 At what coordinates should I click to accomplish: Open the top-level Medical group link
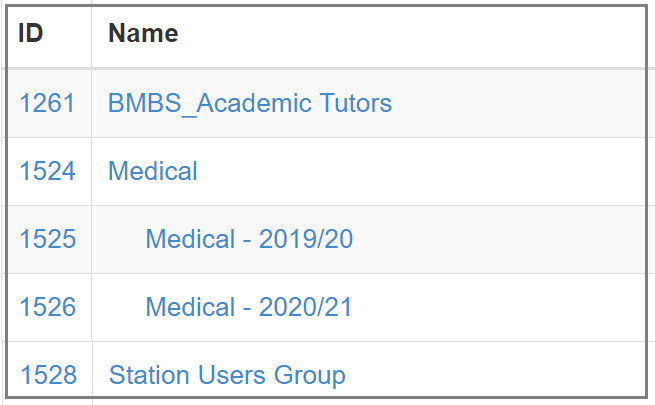coord(152,171)
